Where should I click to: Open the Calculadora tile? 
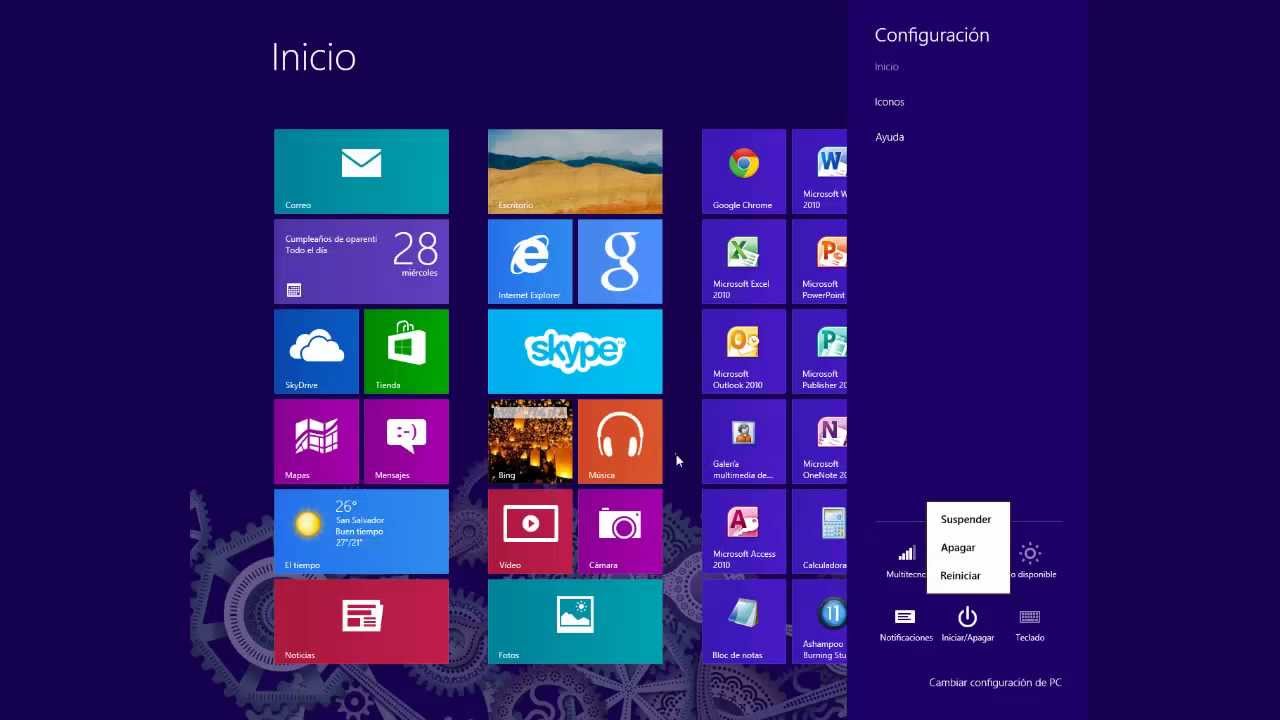(820, 531)
